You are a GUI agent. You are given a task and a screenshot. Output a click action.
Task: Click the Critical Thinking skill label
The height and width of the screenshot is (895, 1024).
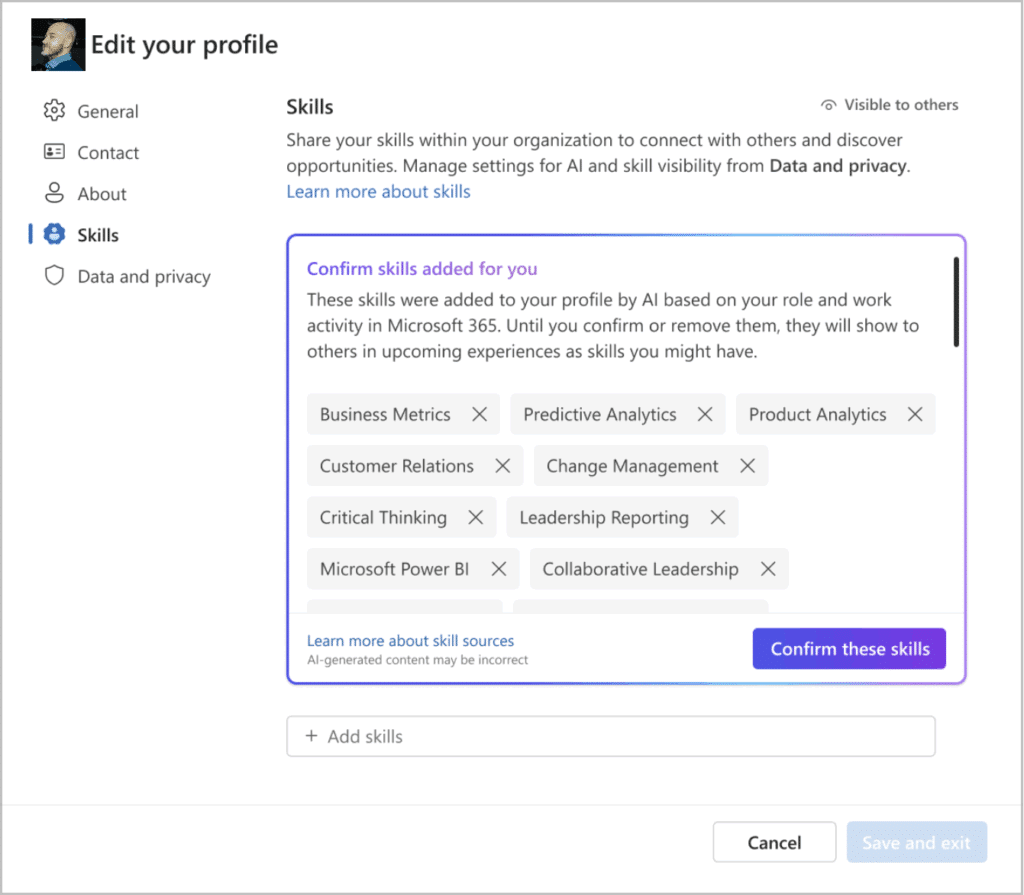point(383,517)
